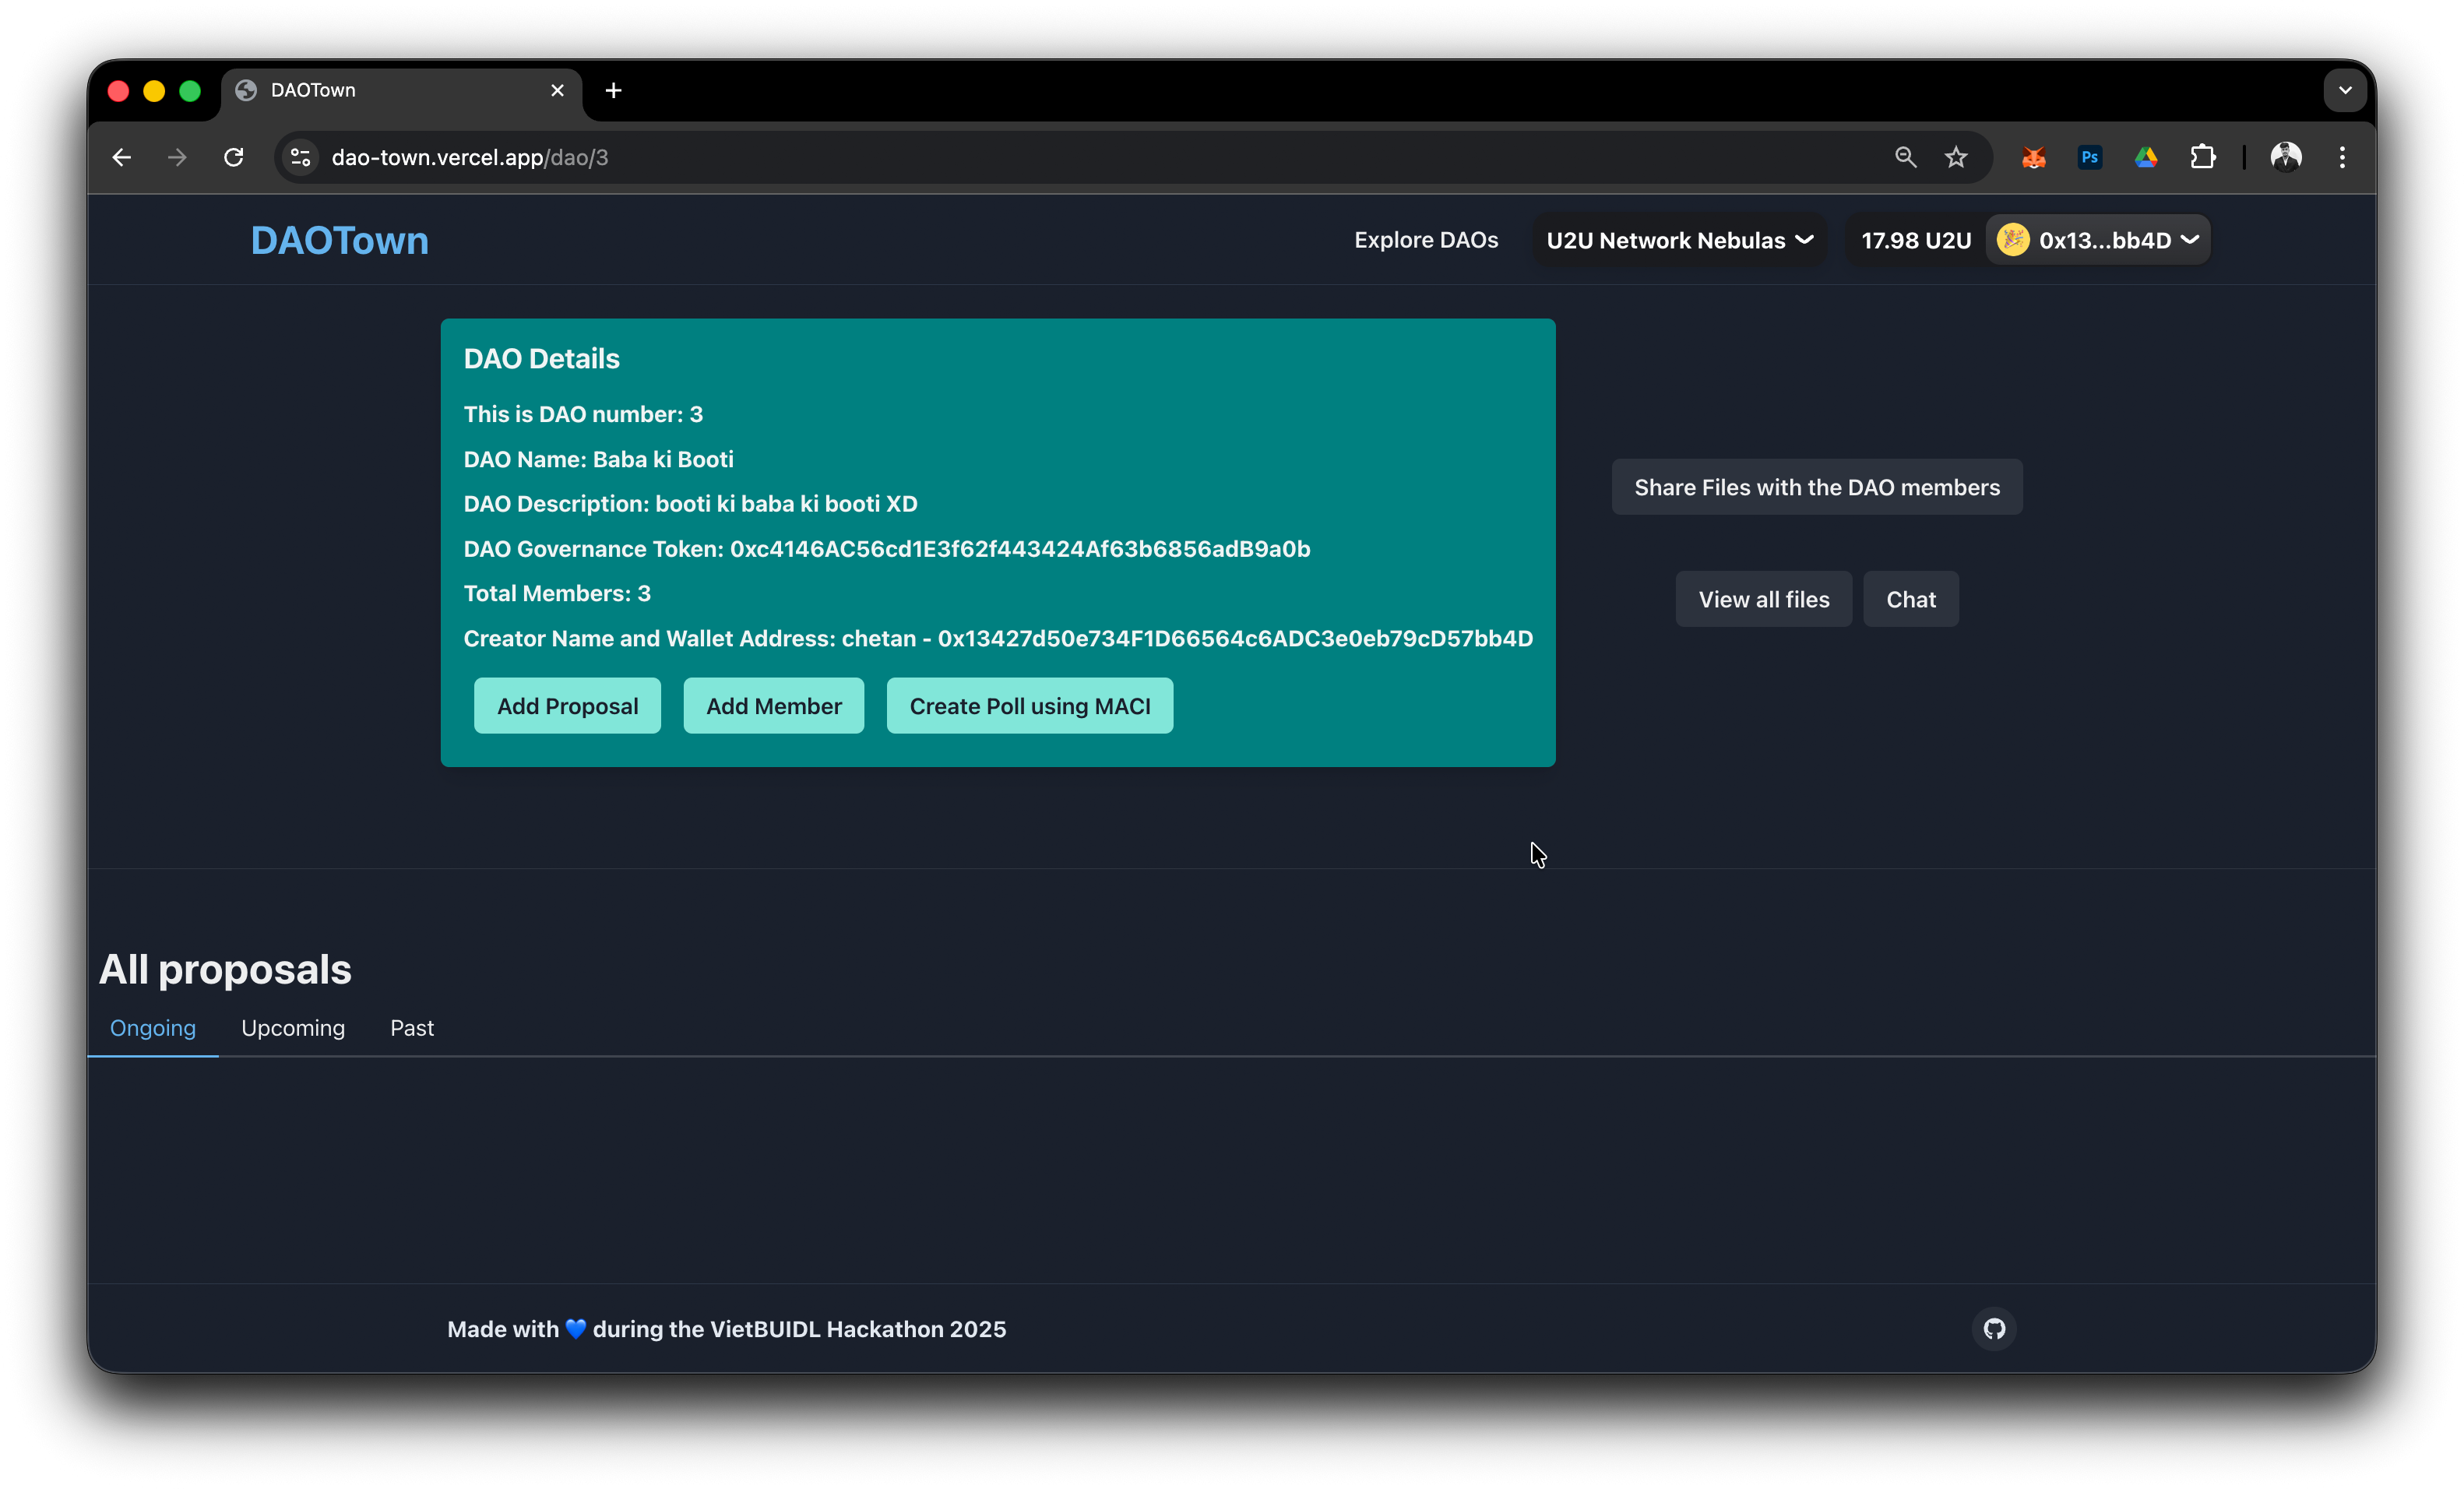This screenshot has height=1489, width=2464.
Task: Click the Photoshop extension icon
Action: coord(2089,157)
